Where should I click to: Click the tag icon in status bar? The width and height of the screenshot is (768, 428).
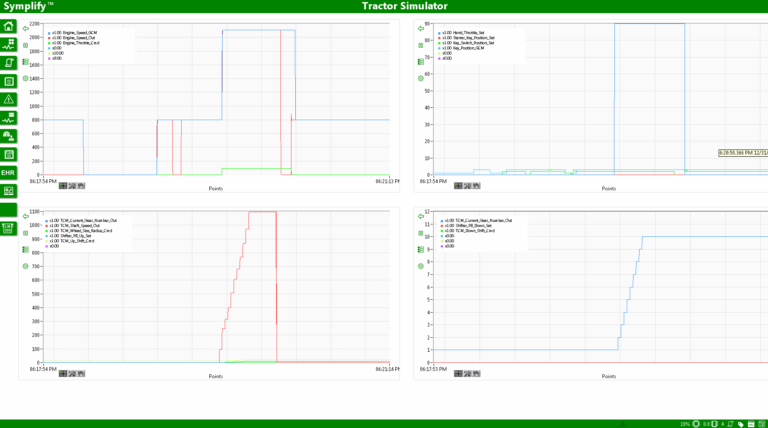pos(741,424)
